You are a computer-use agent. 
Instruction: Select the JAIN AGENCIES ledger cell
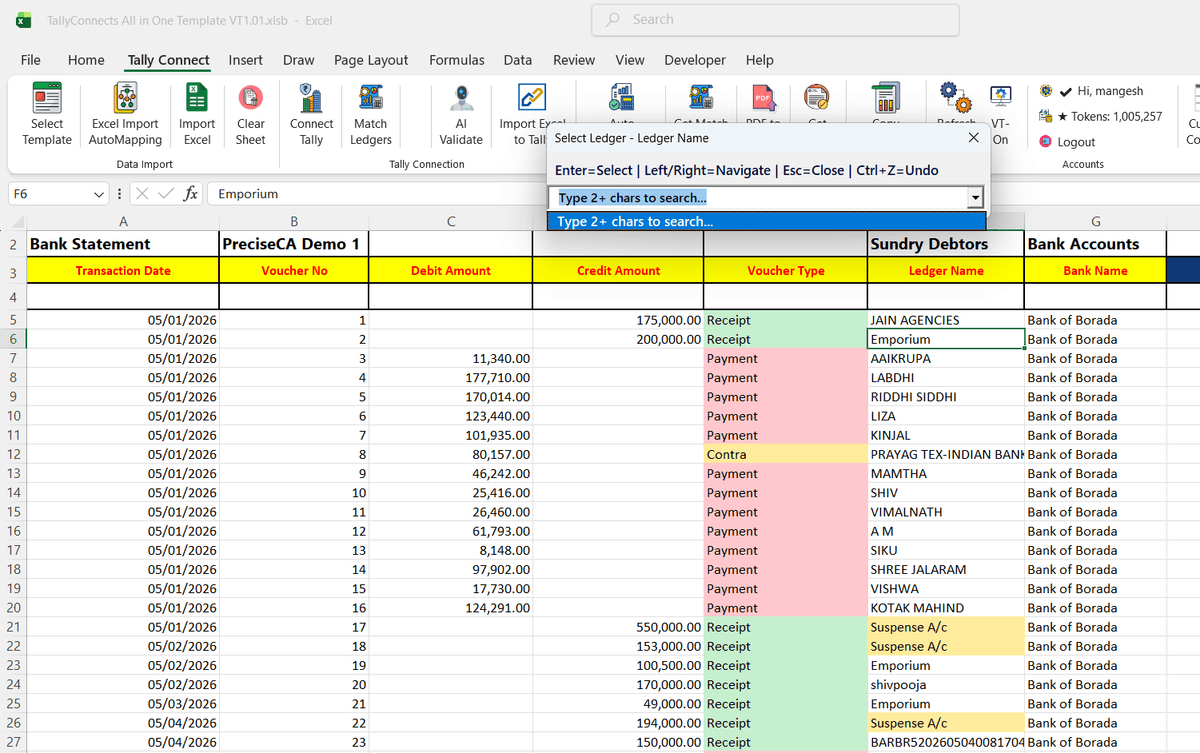(x=946, y=320)
